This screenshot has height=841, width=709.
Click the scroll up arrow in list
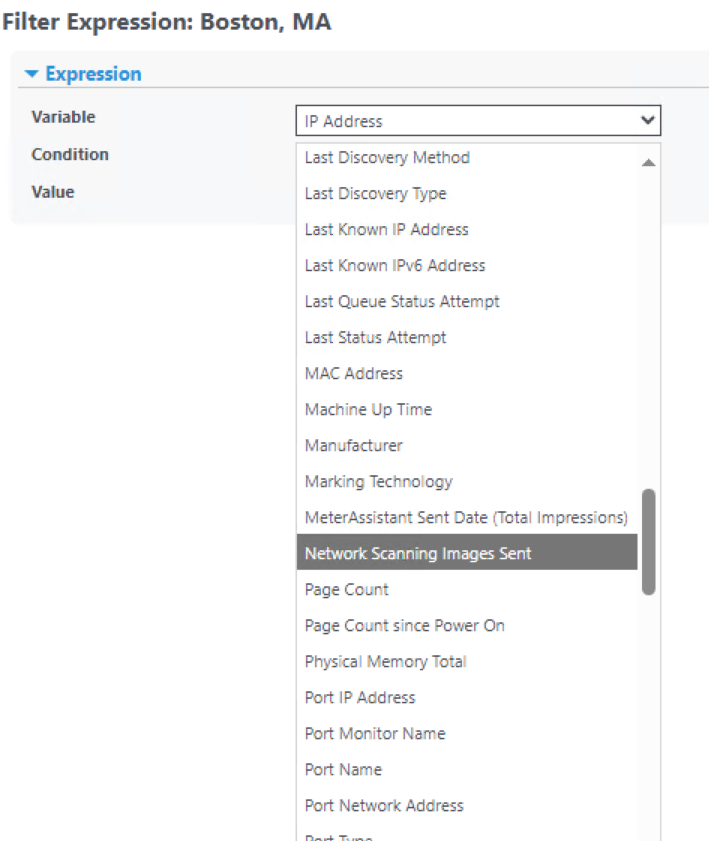[x=648, y=162]
